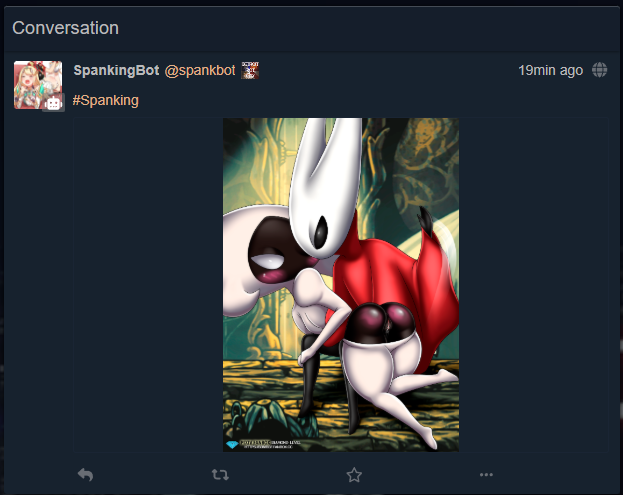Open the SpankingBot profile avatar
623x495 pixels.
(x=38, y=85)
